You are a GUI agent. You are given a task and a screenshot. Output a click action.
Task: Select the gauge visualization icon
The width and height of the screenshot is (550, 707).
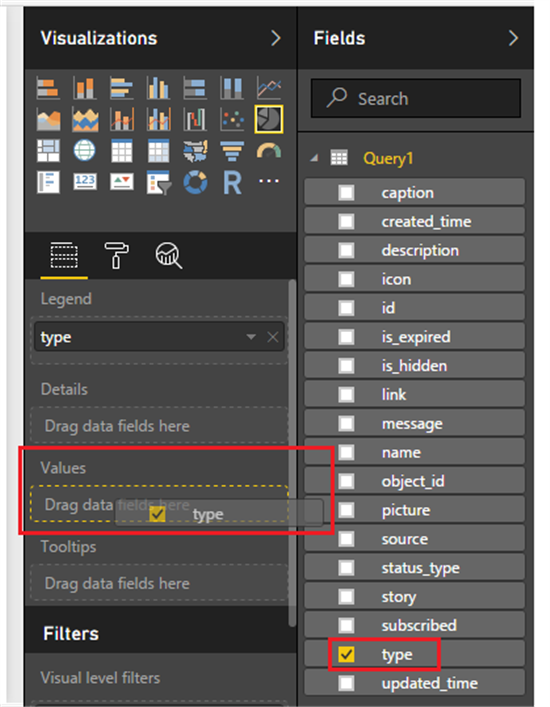coord(269,151)
